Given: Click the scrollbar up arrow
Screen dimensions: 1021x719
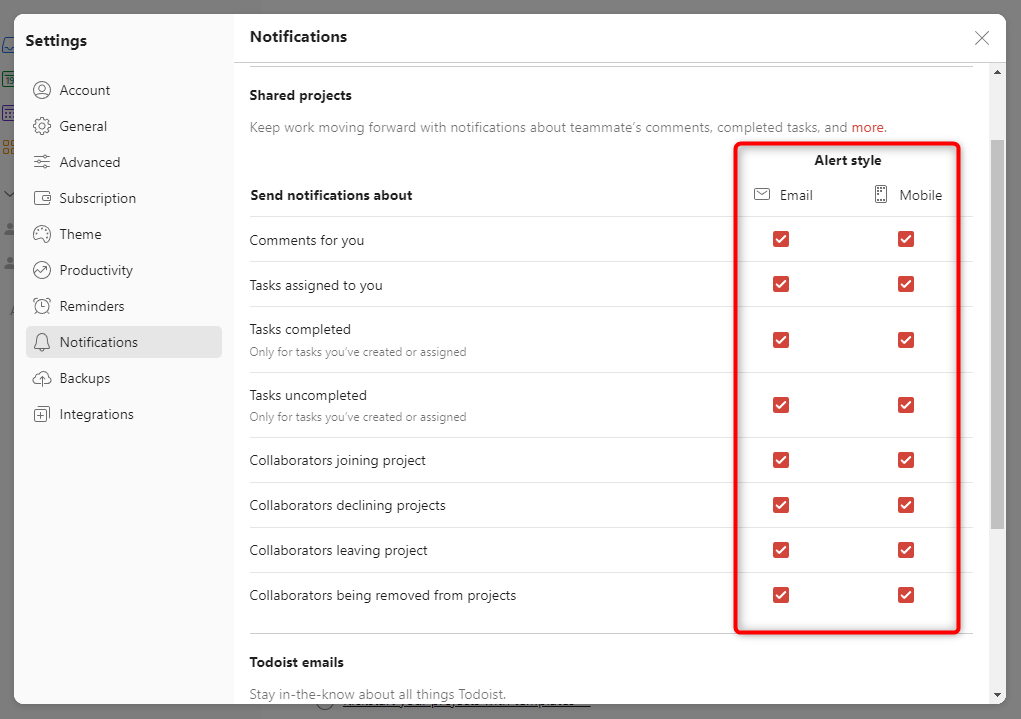Looking at the screenshot, I should pos(998,72).
